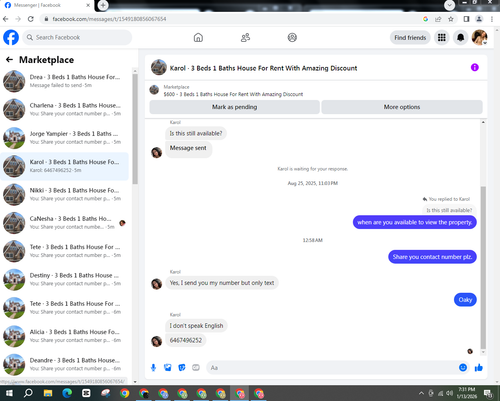Viewport: 500px width, 401px height.
Task: Click the 6467496252 phone number message
Action: click(x=186, y=340)
